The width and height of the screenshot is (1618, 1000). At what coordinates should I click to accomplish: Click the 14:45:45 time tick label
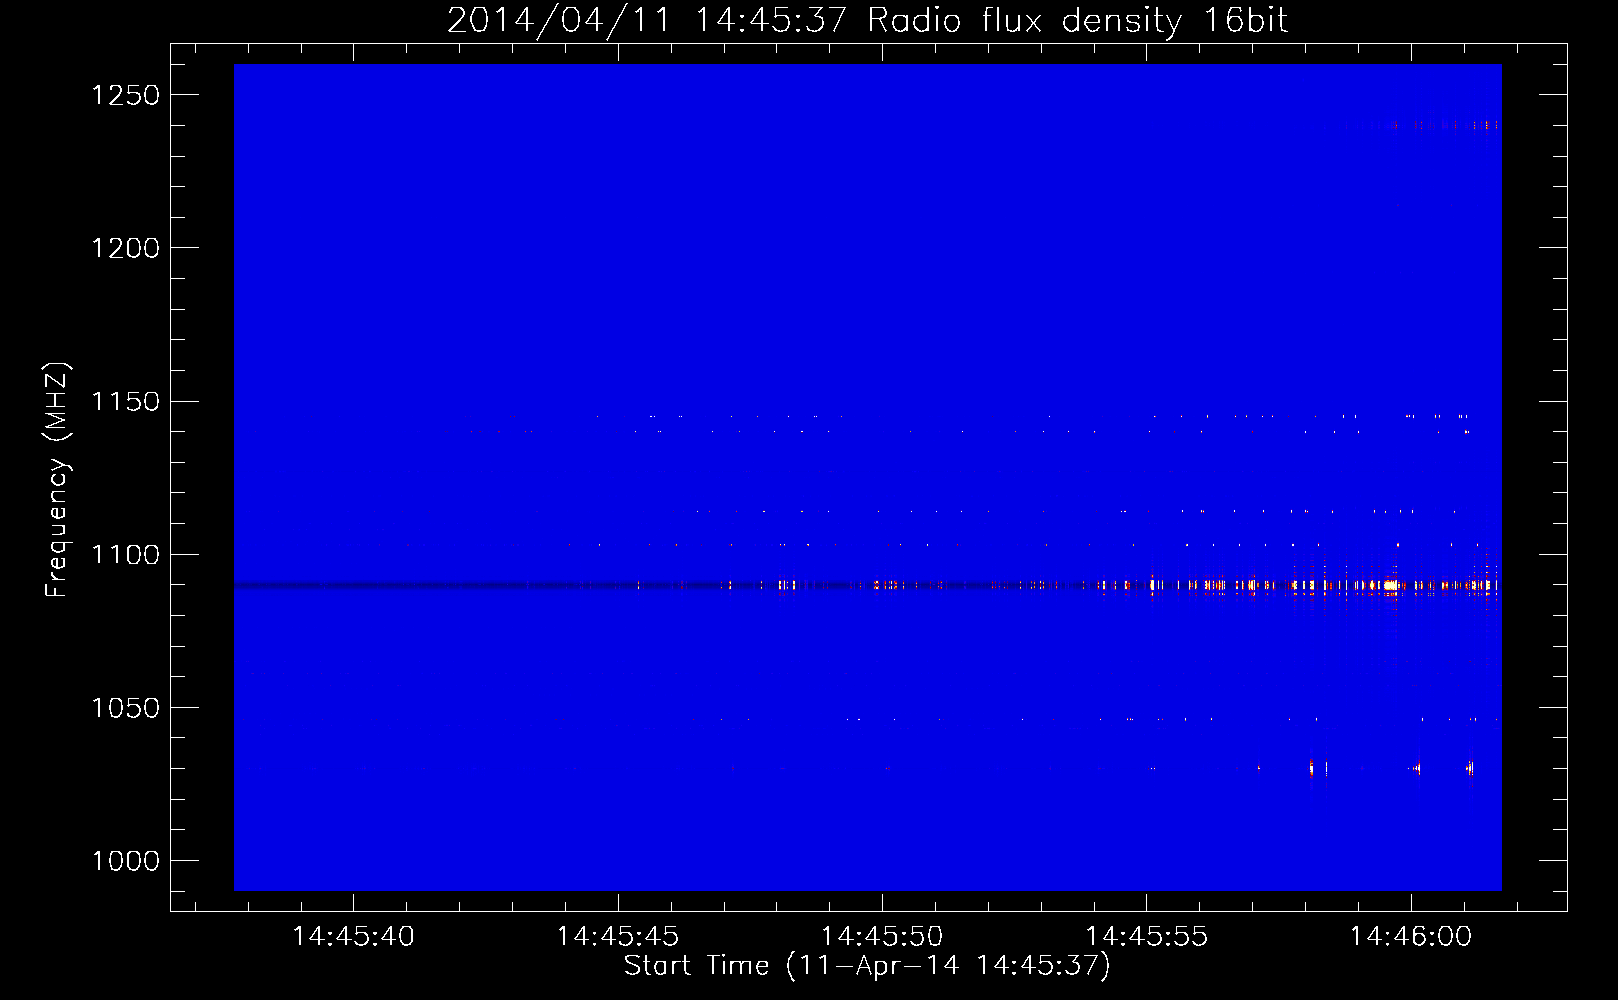(618, 936)
